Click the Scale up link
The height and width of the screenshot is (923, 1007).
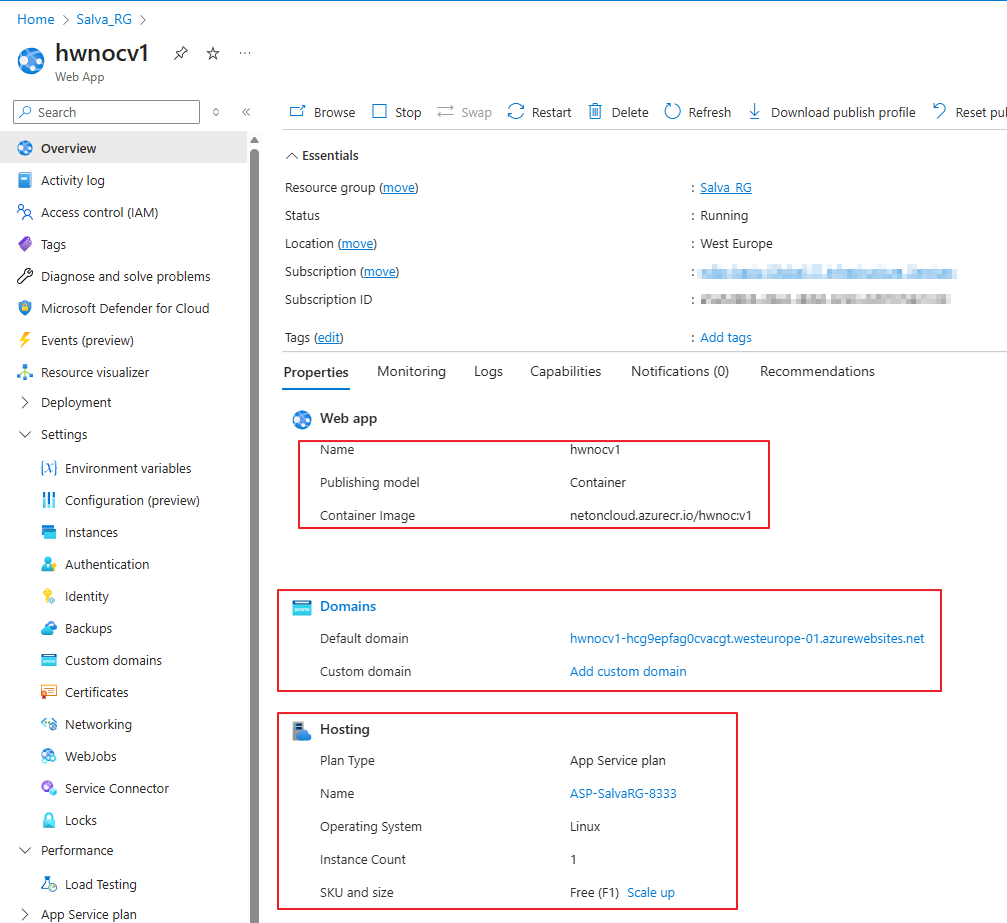(x=651, y=892)
